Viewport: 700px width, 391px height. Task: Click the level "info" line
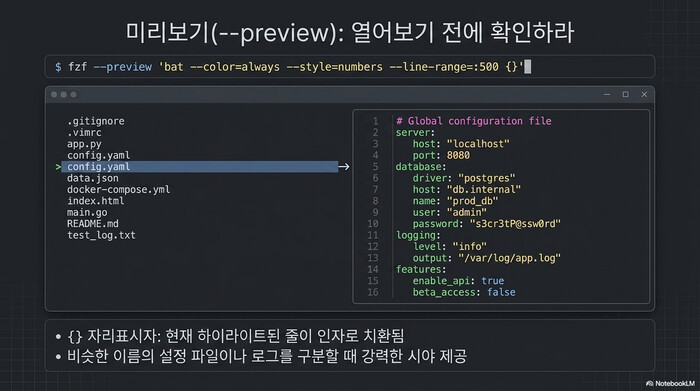[x=450, y=246]
